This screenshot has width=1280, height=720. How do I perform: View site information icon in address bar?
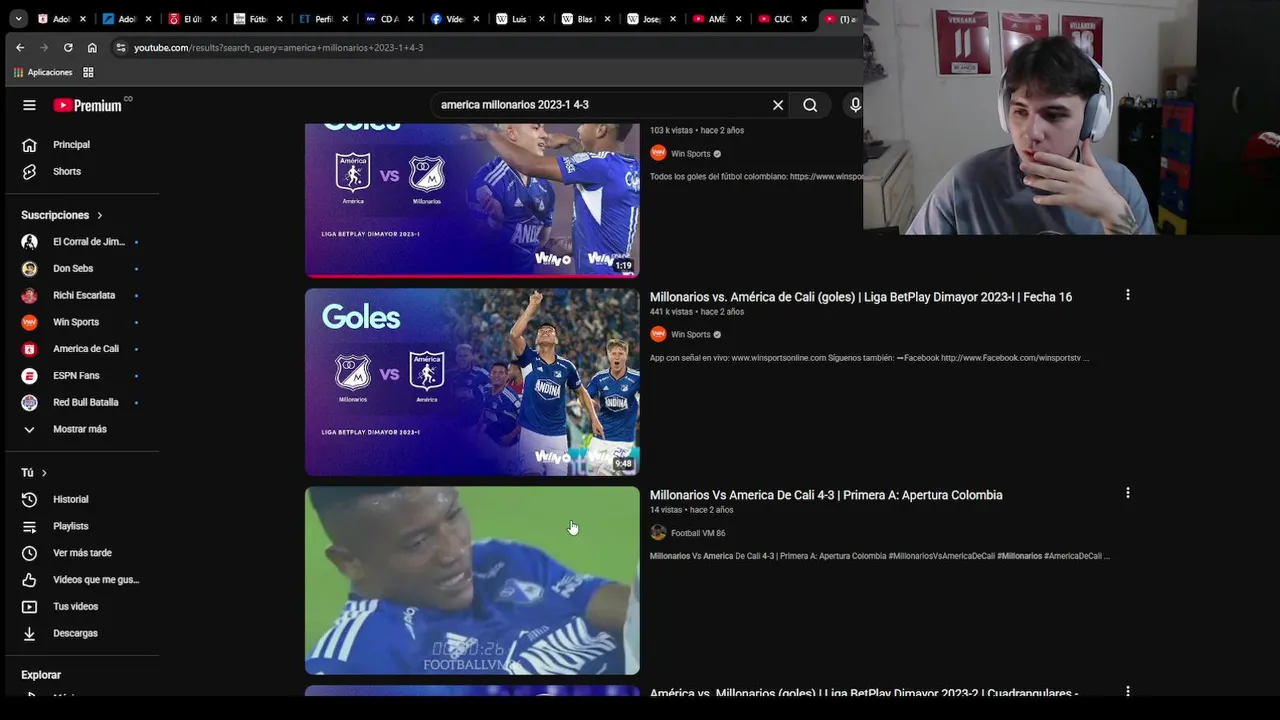(121, 47)
